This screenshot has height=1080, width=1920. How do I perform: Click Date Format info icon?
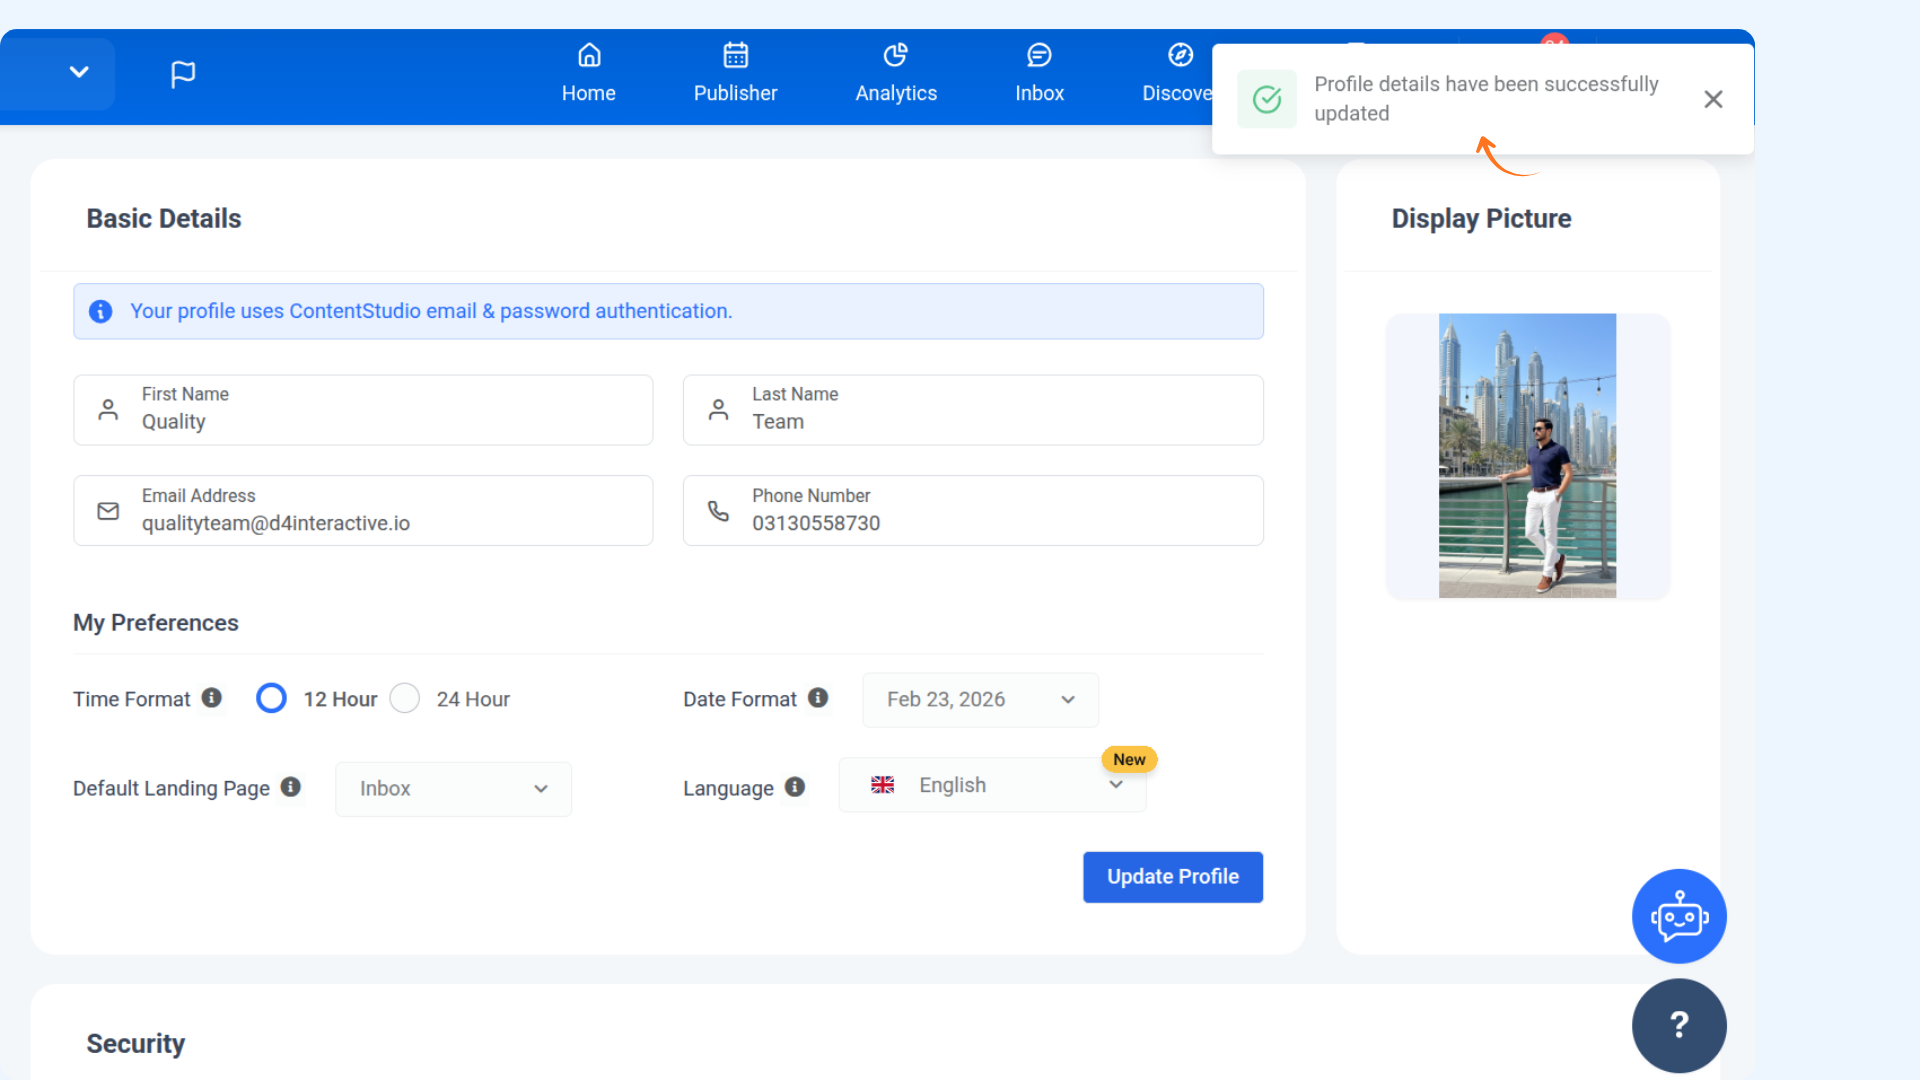click(x=818, y=698)
